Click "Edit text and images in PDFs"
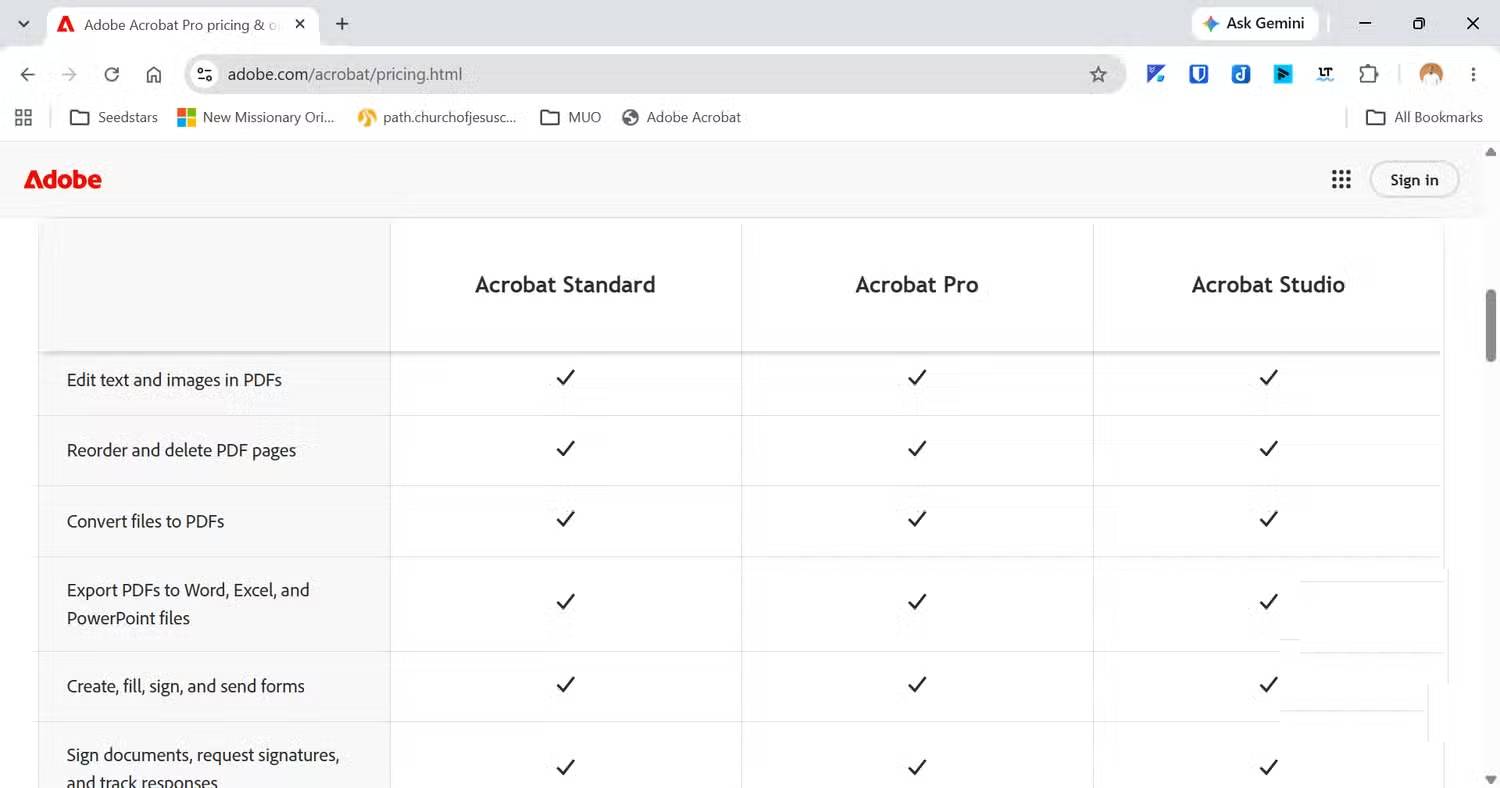The height and width of the screenshot is (788, 1500). click(x=174, y=380)
